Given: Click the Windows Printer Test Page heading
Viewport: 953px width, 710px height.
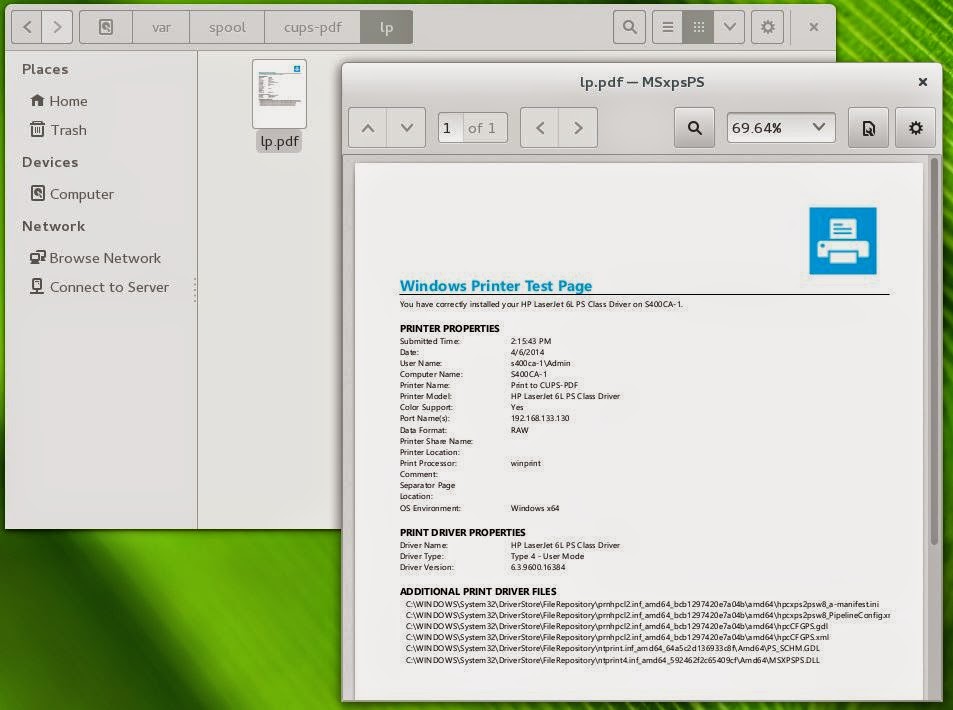Looking at the screenshot, I should (496, 286).
